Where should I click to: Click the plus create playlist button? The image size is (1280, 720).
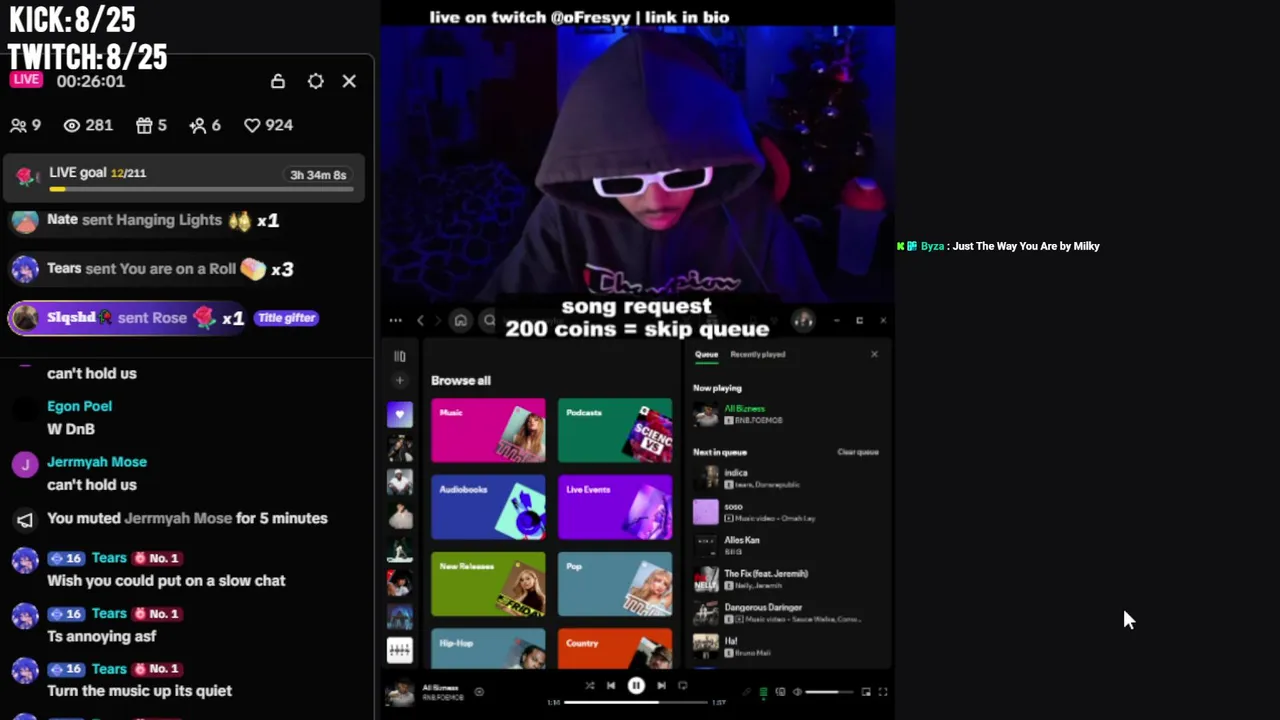(x=400, y=380)
